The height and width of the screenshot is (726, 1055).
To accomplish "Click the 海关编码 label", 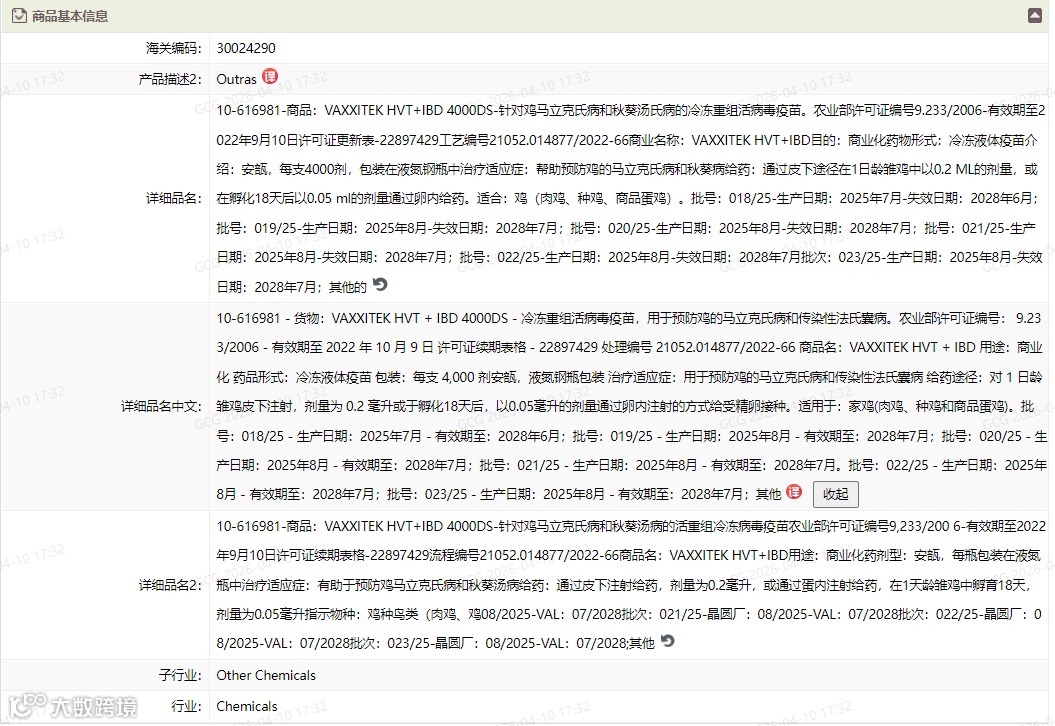I will click(x=174, y=48).
